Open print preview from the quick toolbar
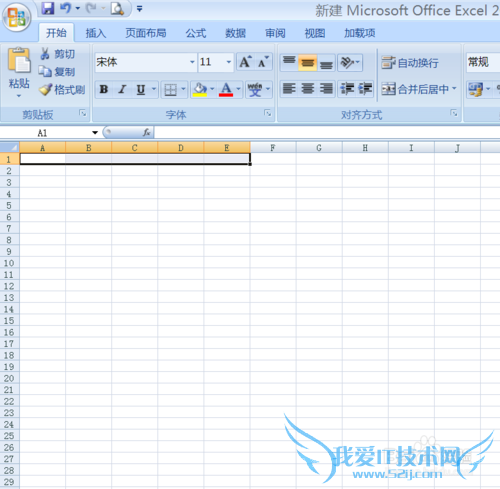Image resolution: width=500 pixels, height=489 pixels. [117, 8]
